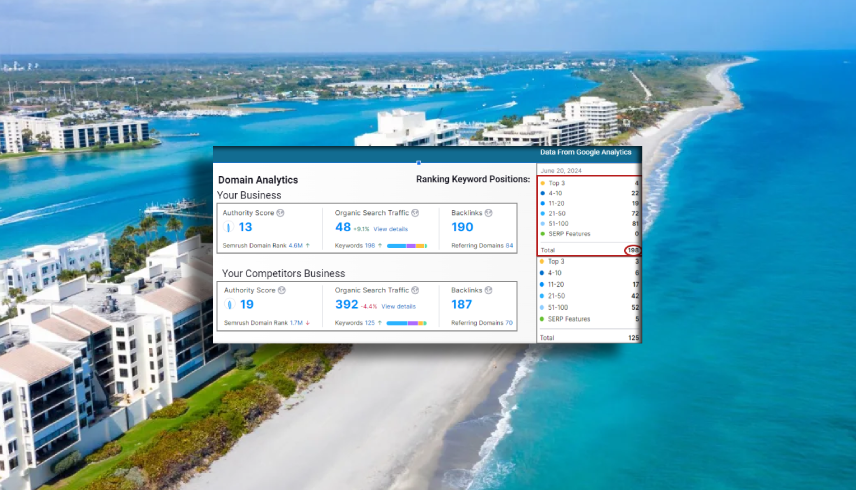This screenshot has width=856, height=490.
Task: Click Your Business keyword distribution color bar
Action: click(x=407, y=245)
